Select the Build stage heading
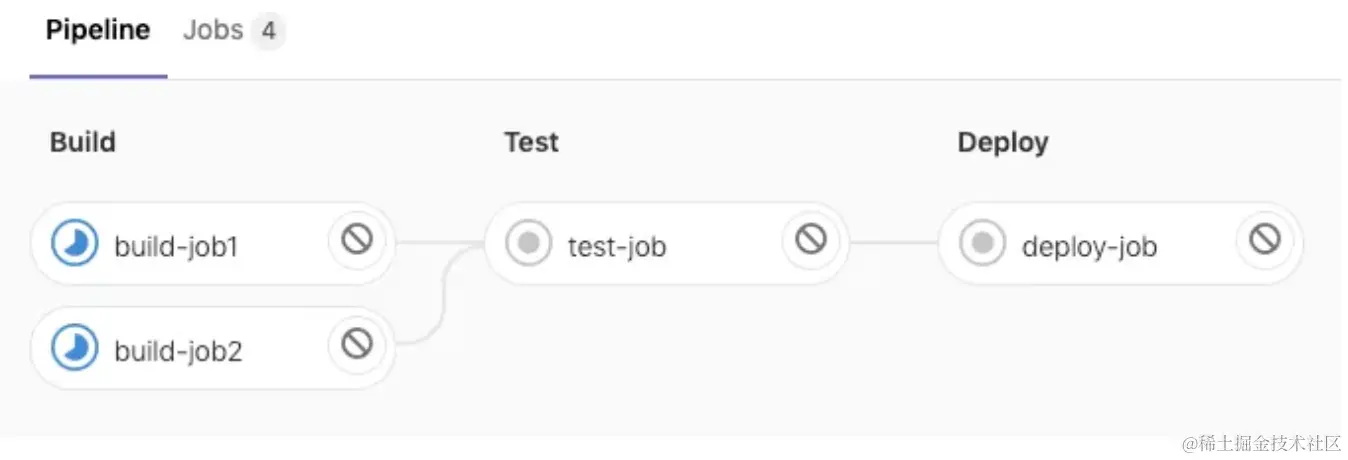This screenshot has width=1348, height=460. (x=83, y=142)
